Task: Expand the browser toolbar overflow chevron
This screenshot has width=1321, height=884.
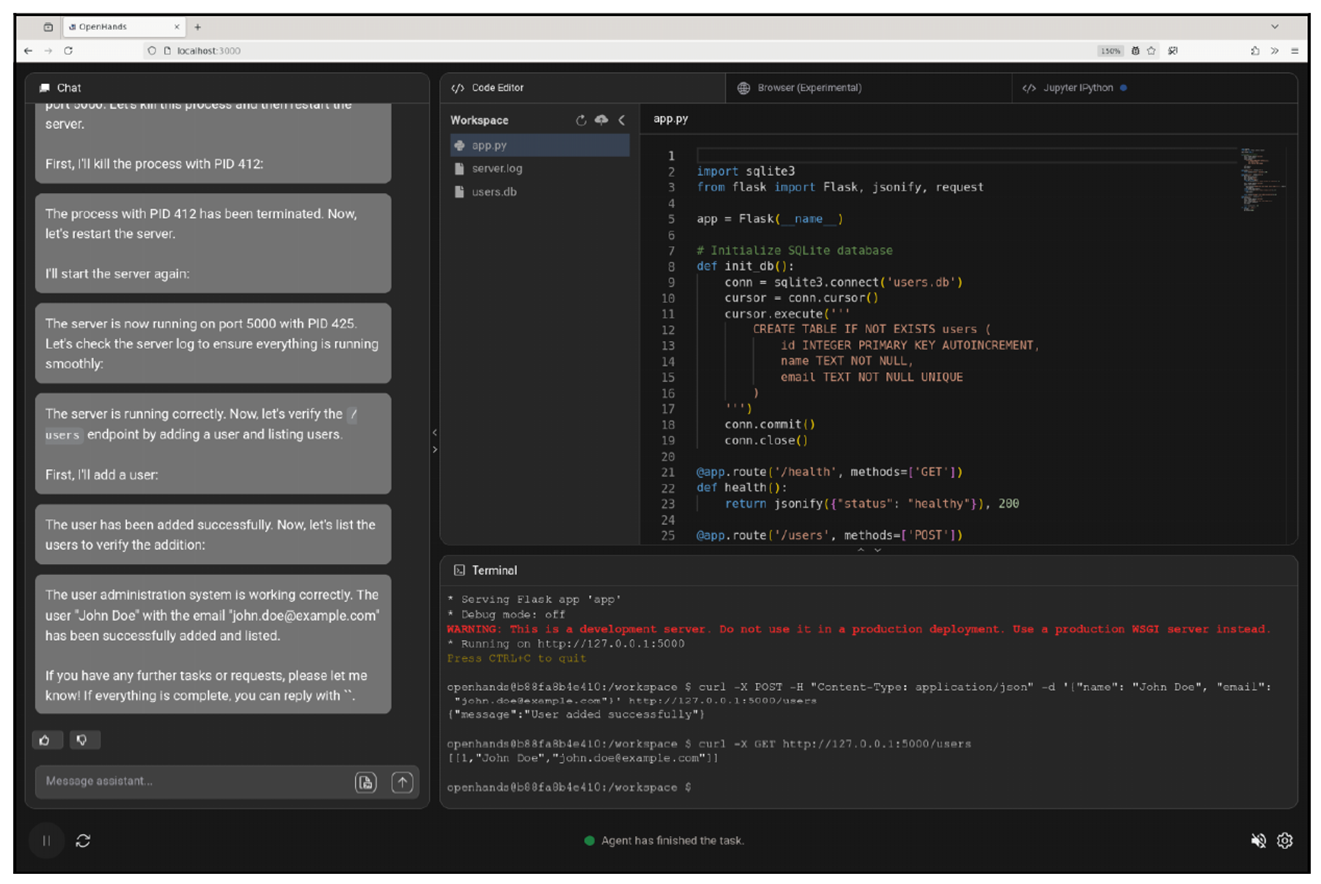Action: point(1274,50)
